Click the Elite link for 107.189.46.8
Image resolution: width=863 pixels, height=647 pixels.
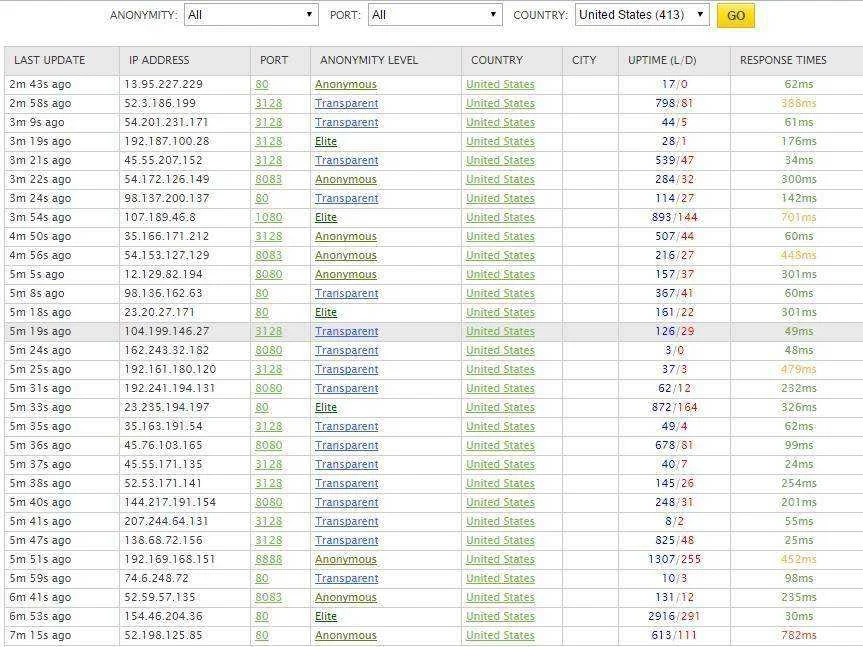[x=326, y=217]
